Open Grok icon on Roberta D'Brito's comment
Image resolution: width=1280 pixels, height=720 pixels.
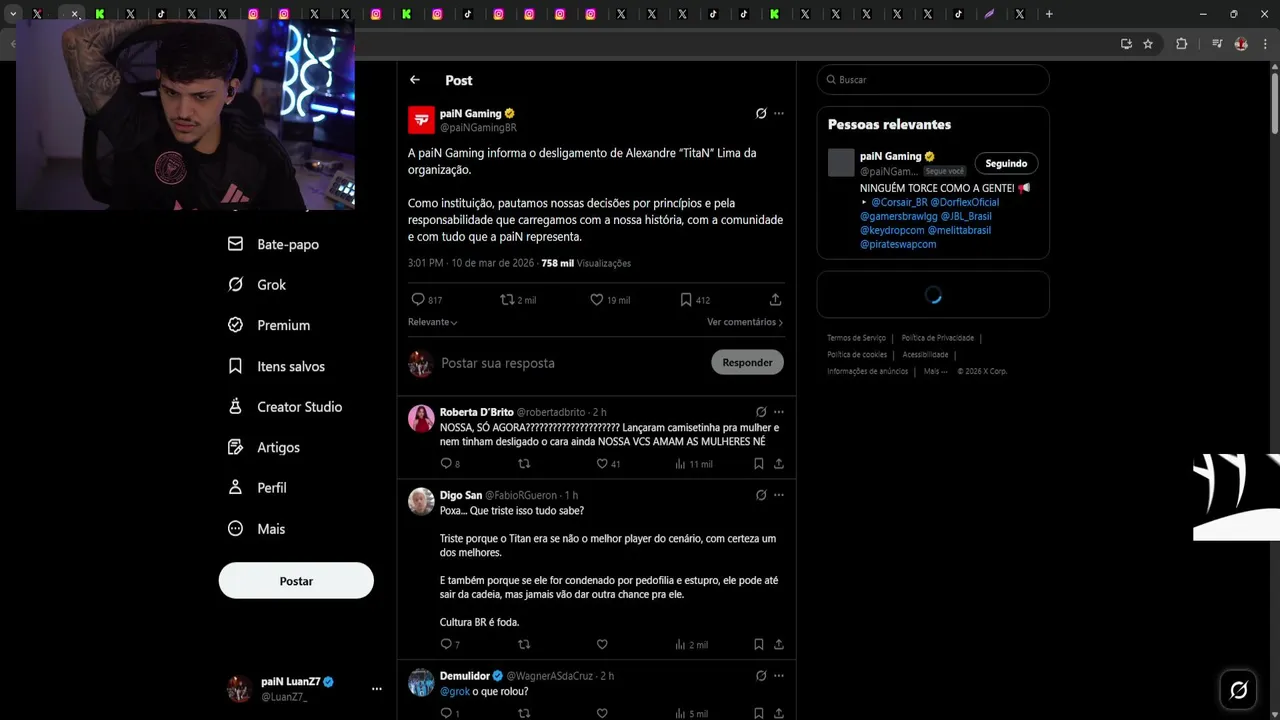click(x=761, y=412)
